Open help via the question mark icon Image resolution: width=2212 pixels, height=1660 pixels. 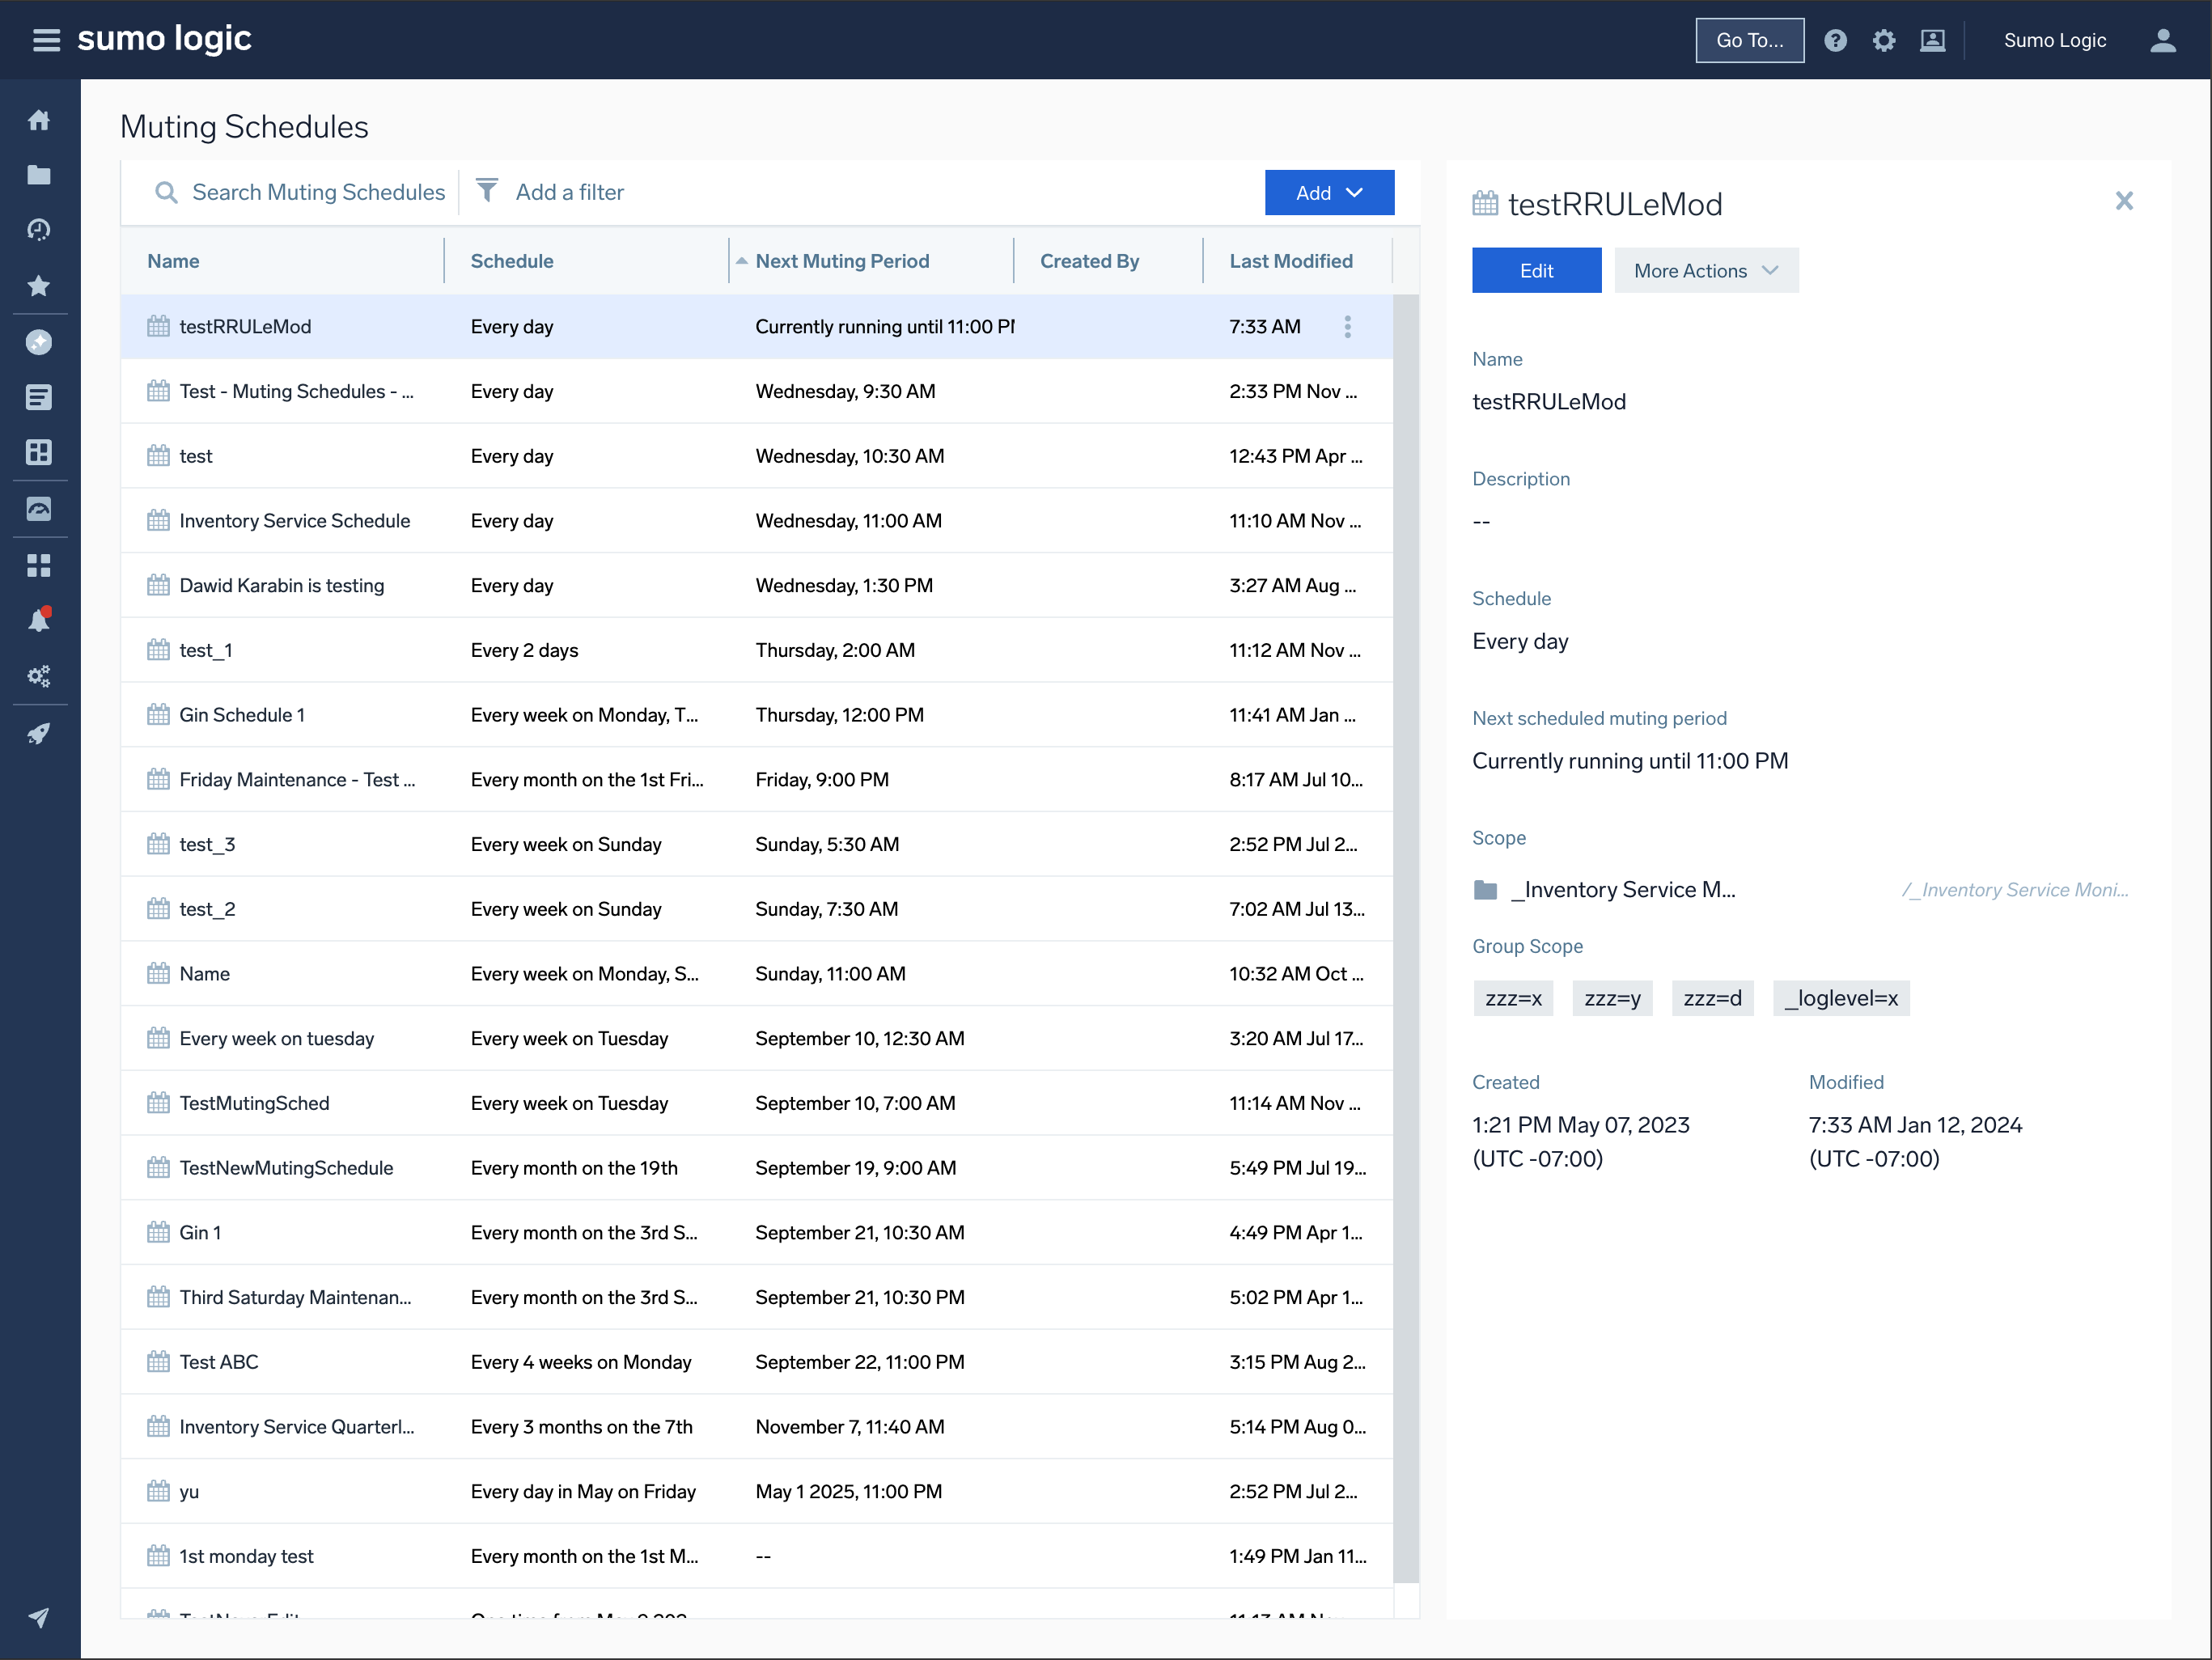(1837, 40)
